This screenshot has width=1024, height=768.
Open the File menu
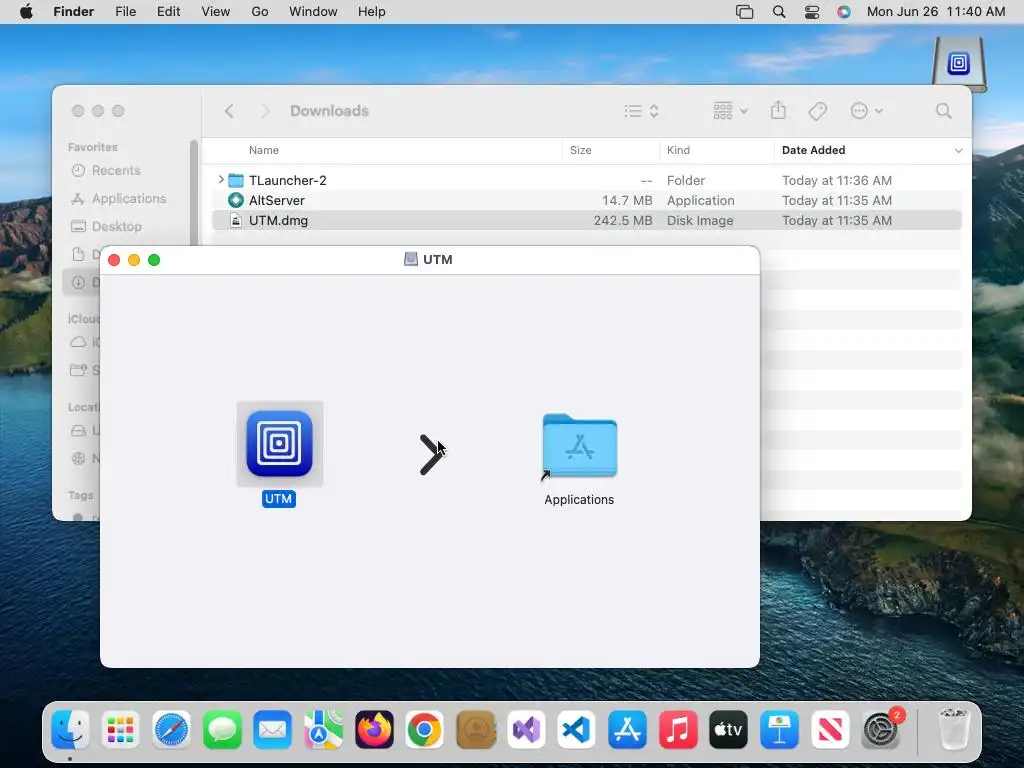(125, 12)
